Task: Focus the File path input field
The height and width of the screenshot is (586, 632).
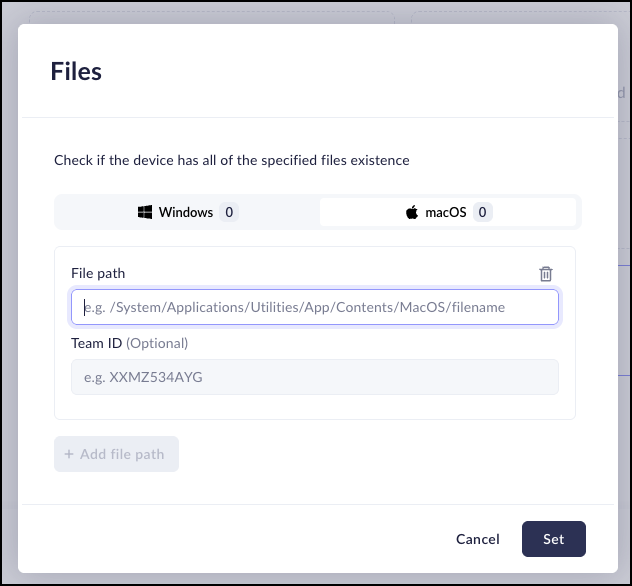Action: [x=315, y=308]
